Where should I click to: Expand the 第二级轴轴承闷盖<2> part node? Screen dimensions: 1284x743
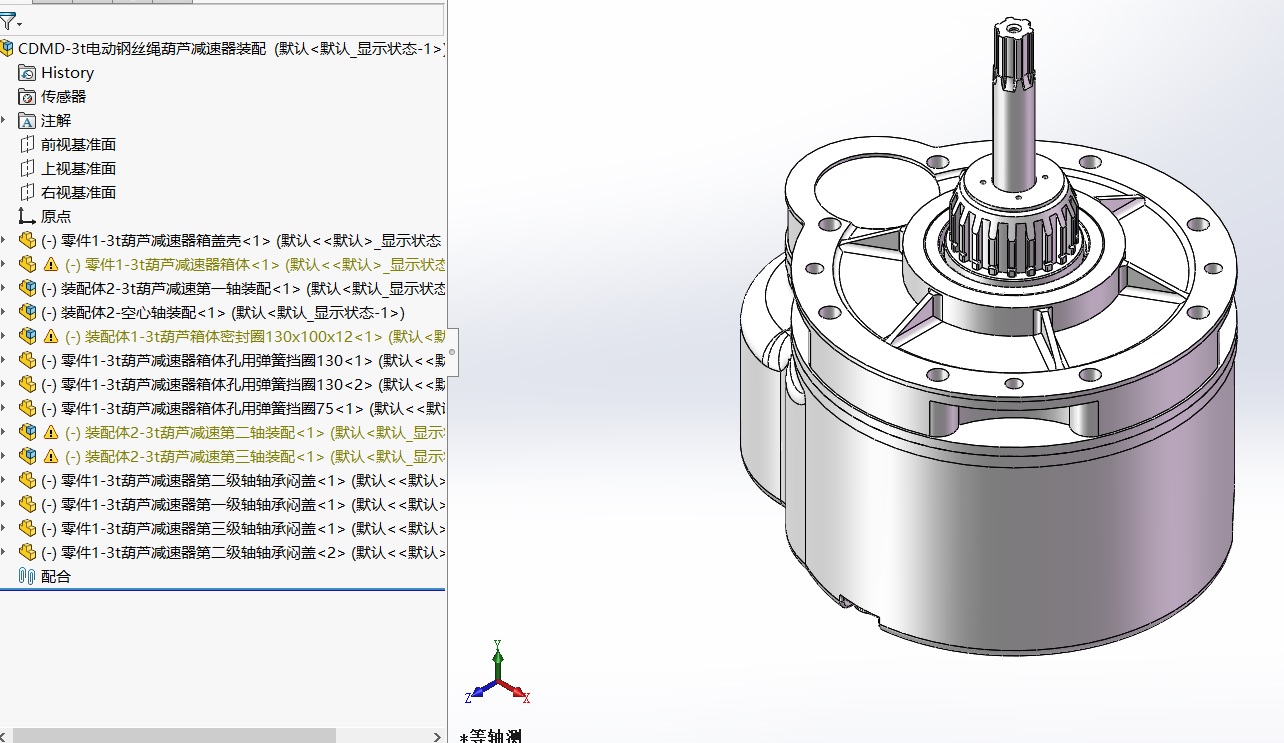(4, 552)
